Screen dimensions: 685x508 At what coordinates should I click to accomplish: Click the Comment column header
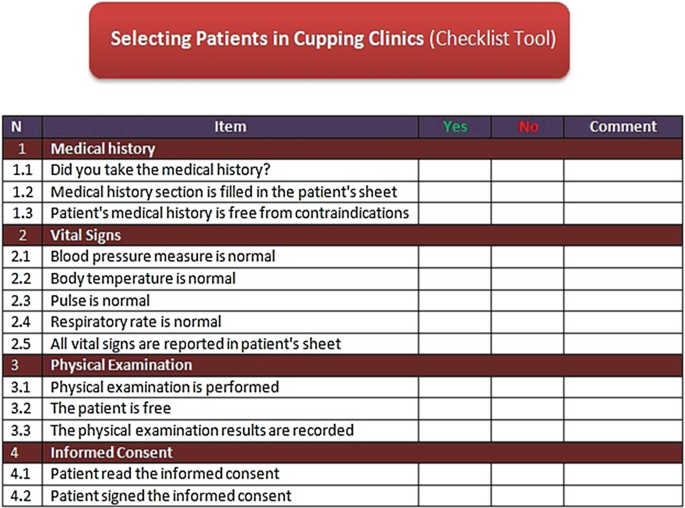tap(622, 127)
